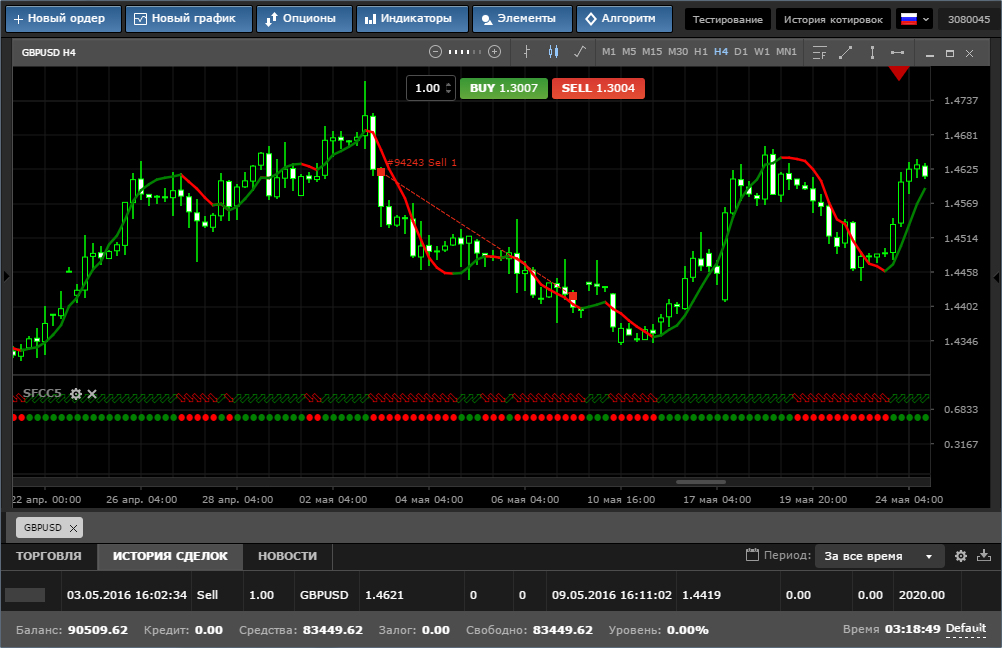The height and width of the screenshot is (648, 1002).
Task: Select the trend line drawing tool
Action: tap(845, 52)
